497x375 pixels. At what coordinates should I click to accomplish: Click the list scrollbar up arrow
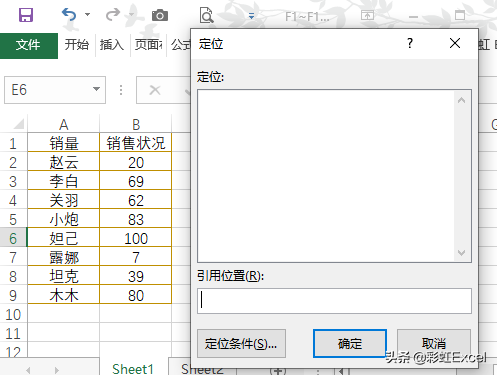462,100
